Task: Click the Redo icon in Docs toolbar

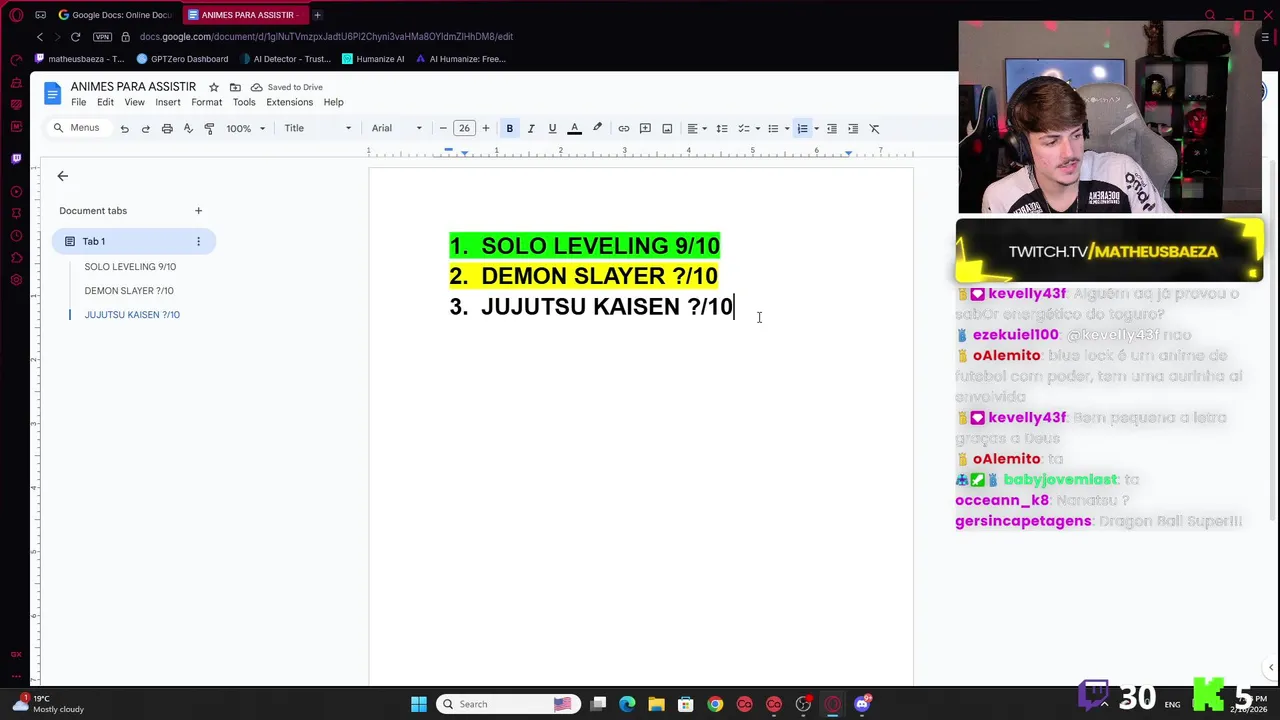Action: tap(145, 128)
